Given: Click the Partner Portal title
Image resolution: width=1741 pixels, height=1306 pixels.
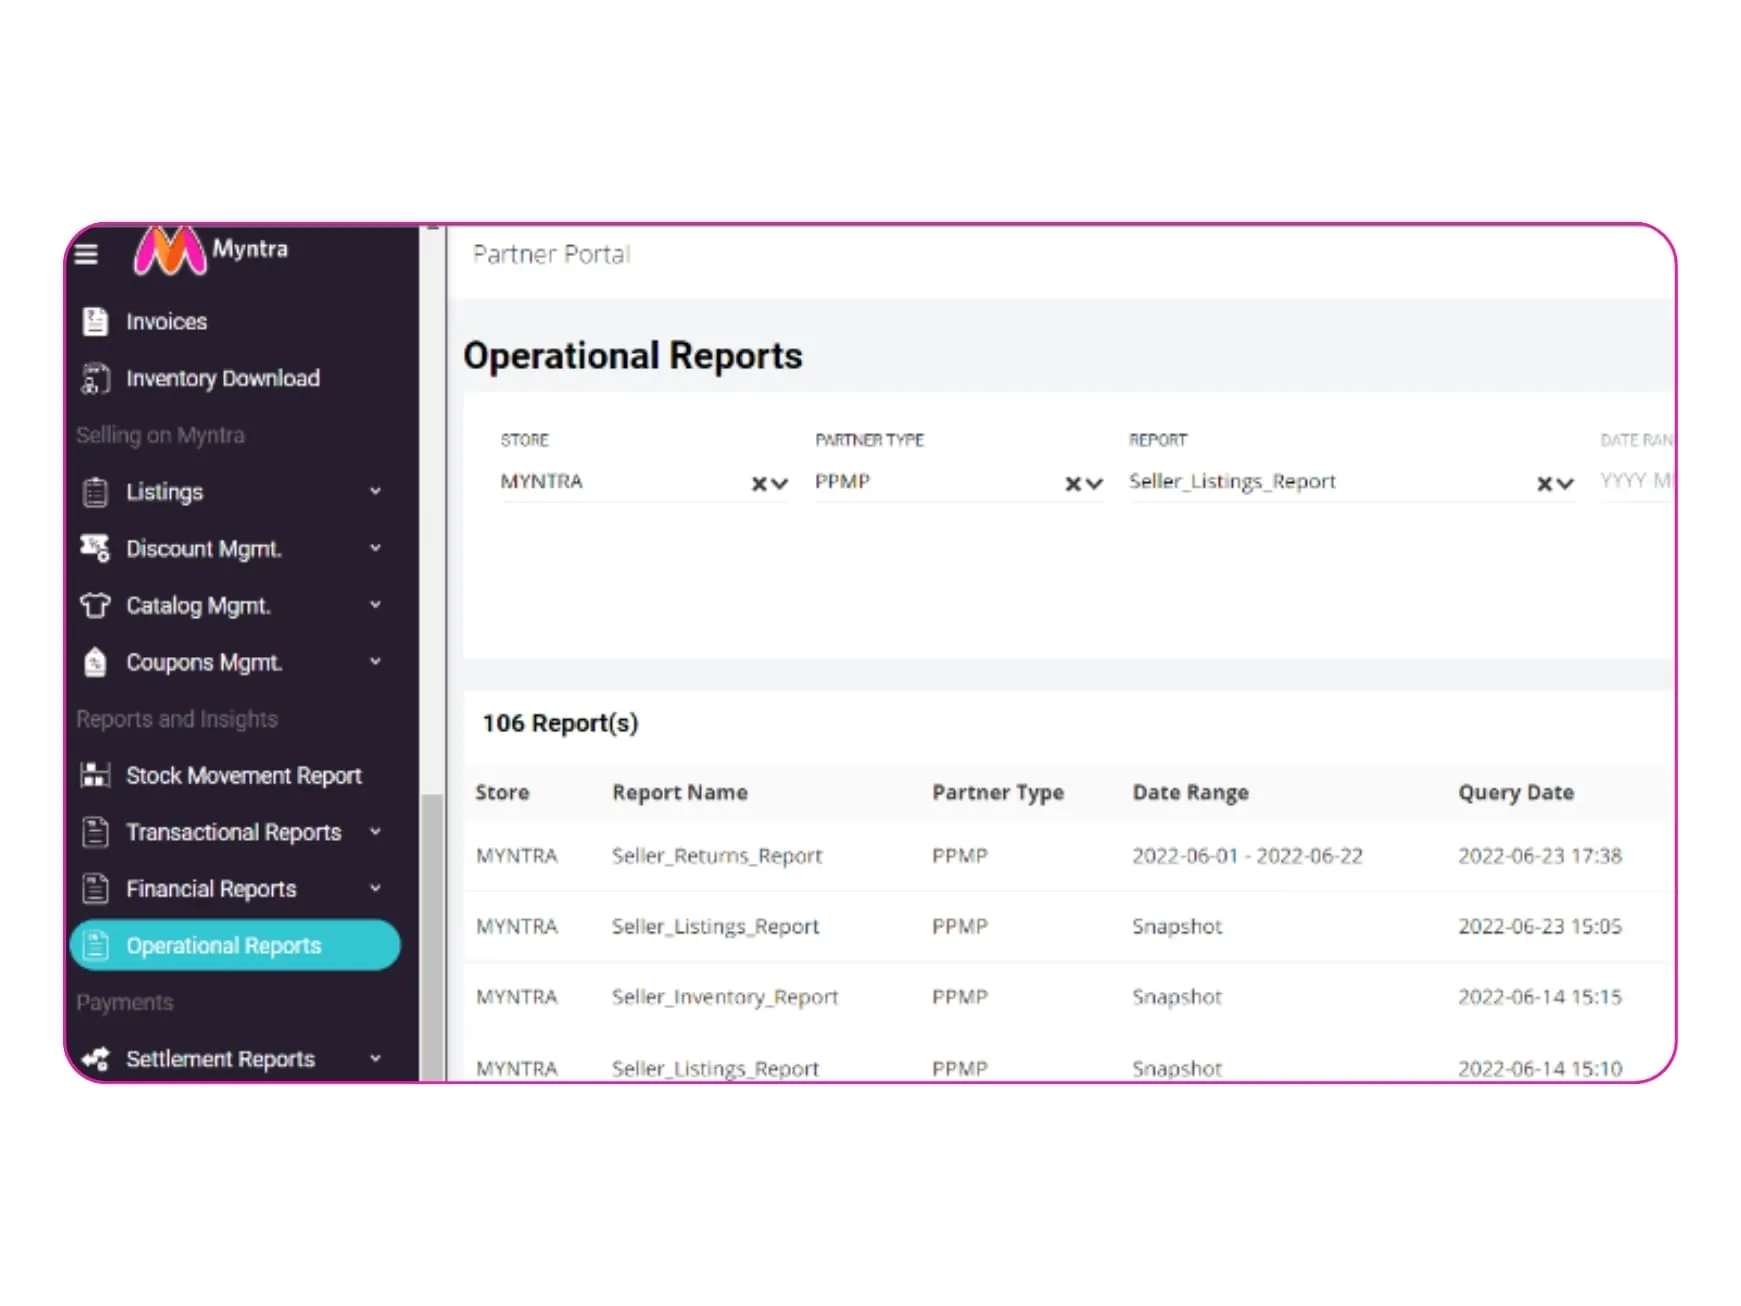Looking at the screenshot, I should point(551,255).
